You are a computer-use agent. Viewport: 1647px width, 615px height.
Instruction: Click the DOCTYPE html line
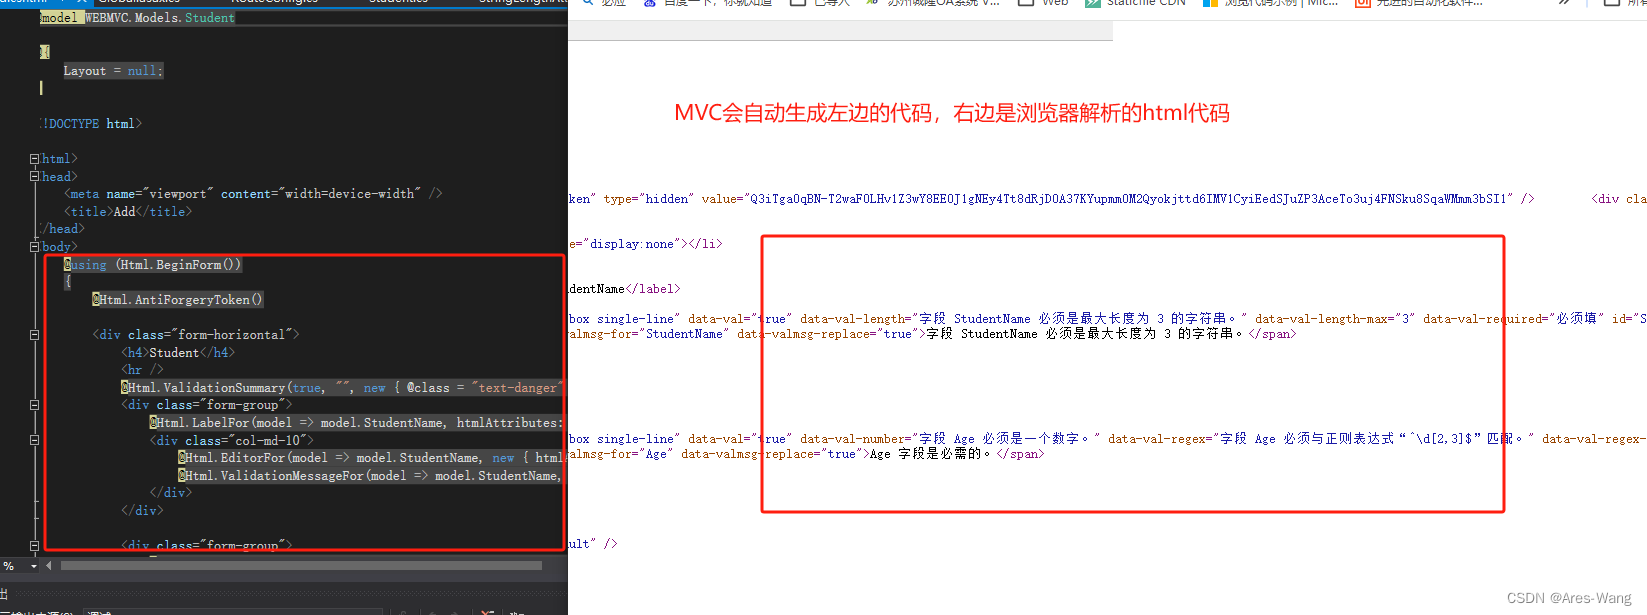pyautogui.click(x=91, y=123)
